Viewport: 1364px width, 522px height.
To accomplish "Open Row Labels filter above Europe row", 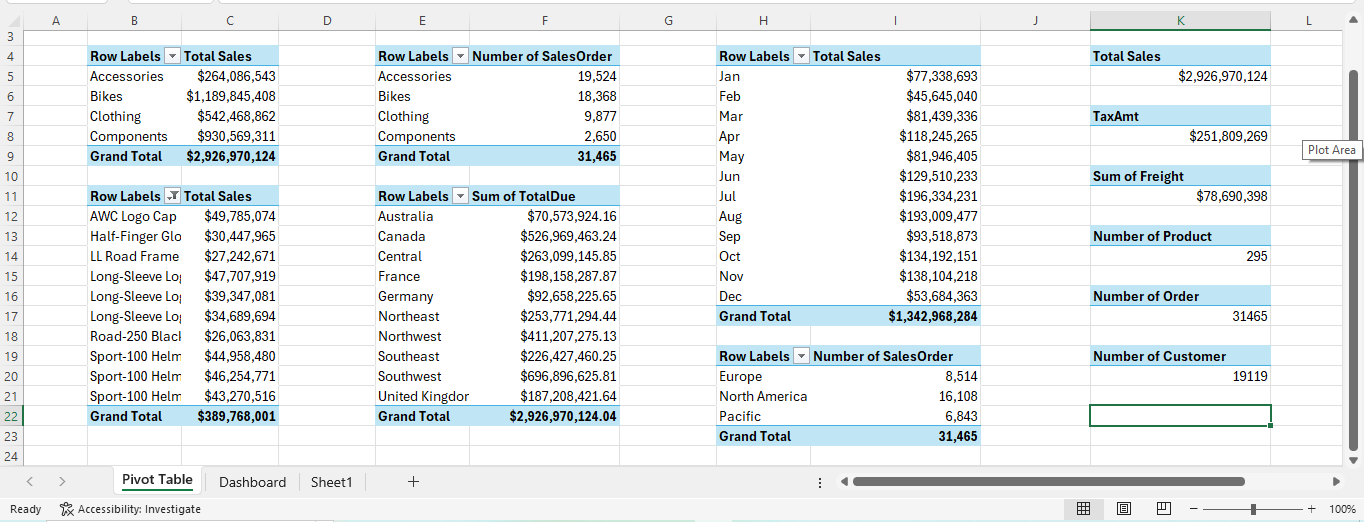I will [x=801, y=357].
